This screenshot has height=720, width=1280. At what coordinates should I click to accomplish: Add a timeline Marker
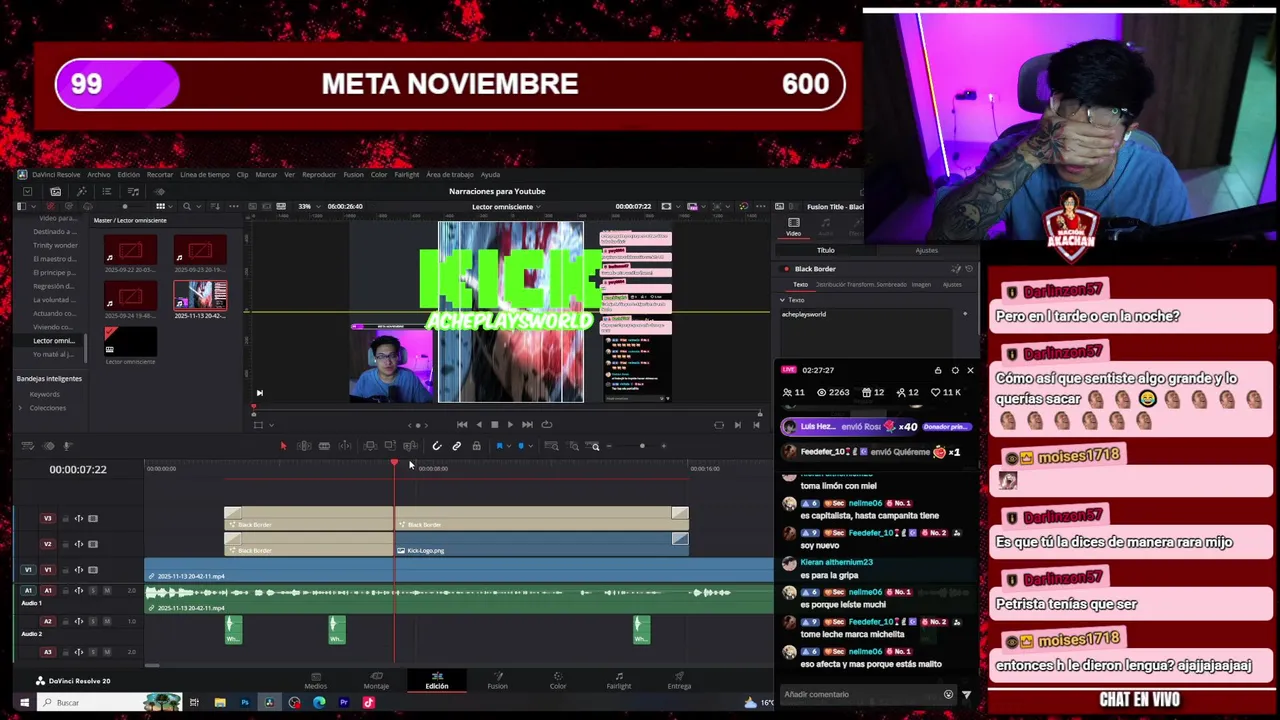[520, 446]
